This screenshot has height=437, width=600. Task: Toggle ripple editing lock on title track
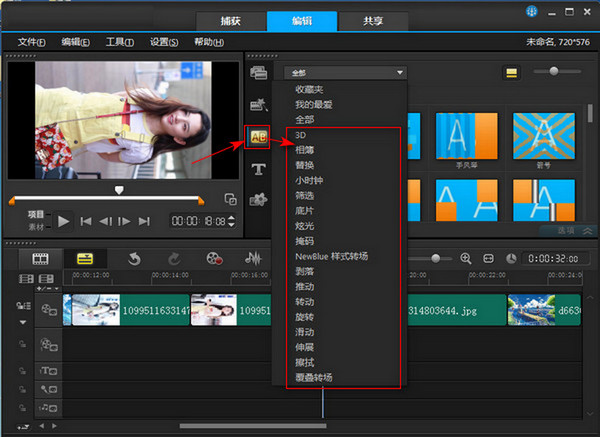pos(23,371)
